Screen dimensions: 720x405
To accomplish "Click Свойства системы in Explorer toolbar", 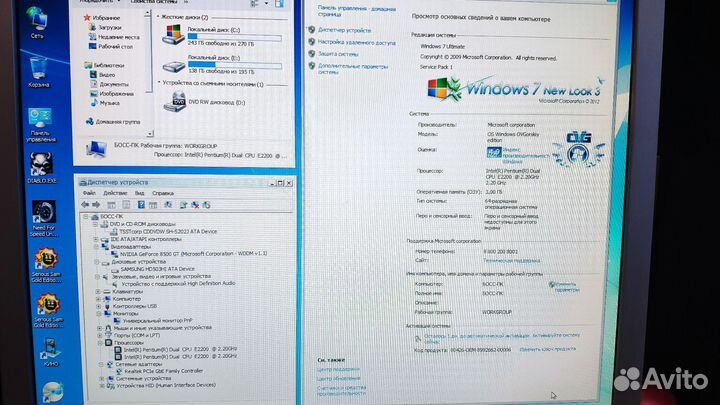I will [154, 2].
